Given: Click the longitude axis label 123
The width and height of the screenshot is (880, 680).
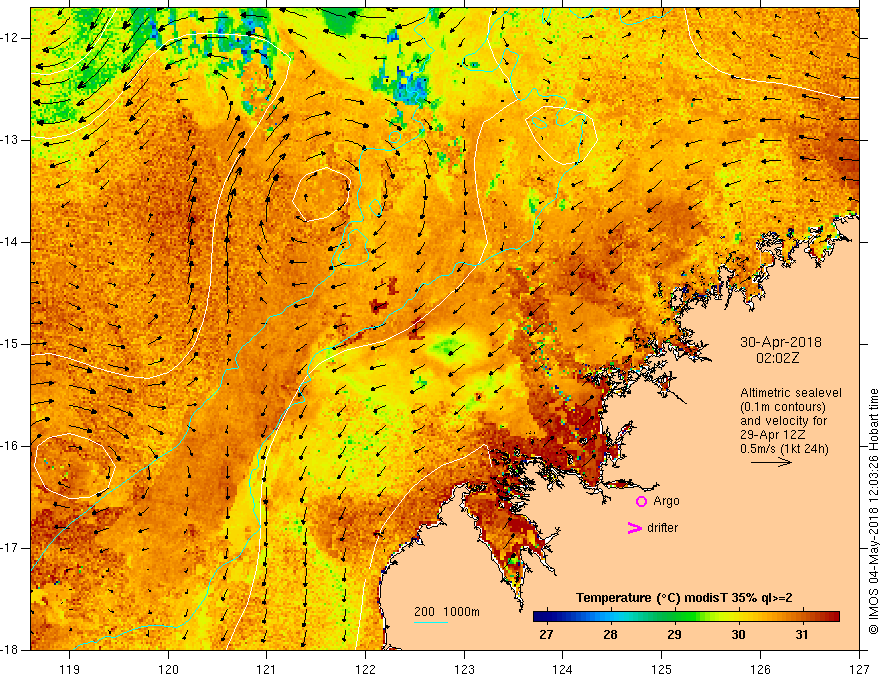Looking at the screenshot, I should tap(464, 669).
